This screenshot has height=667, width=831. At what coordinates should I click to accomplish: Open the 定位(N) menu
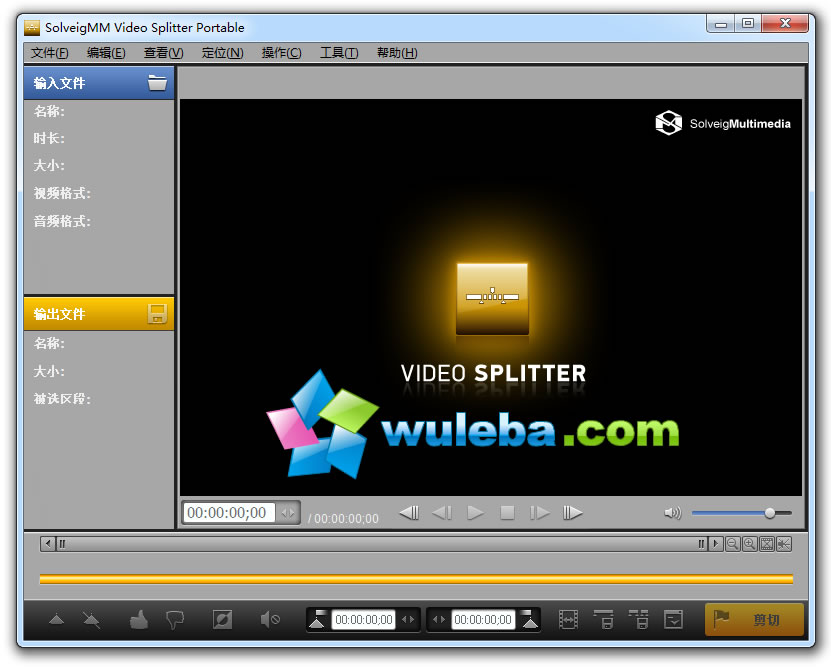tap(222, 53)
